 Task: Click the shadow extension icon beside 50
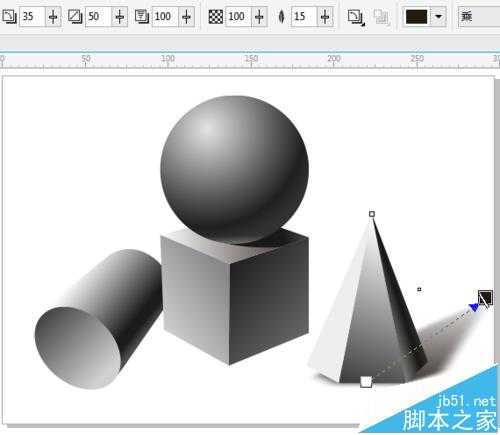[x=75, y=16]
